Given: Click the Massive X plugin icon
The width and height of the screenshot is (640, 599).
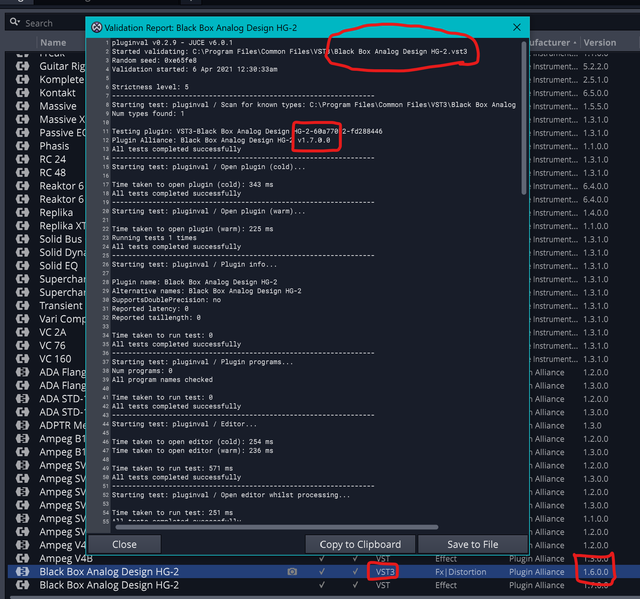Looking at the screenshot, I should coord(22,120).
